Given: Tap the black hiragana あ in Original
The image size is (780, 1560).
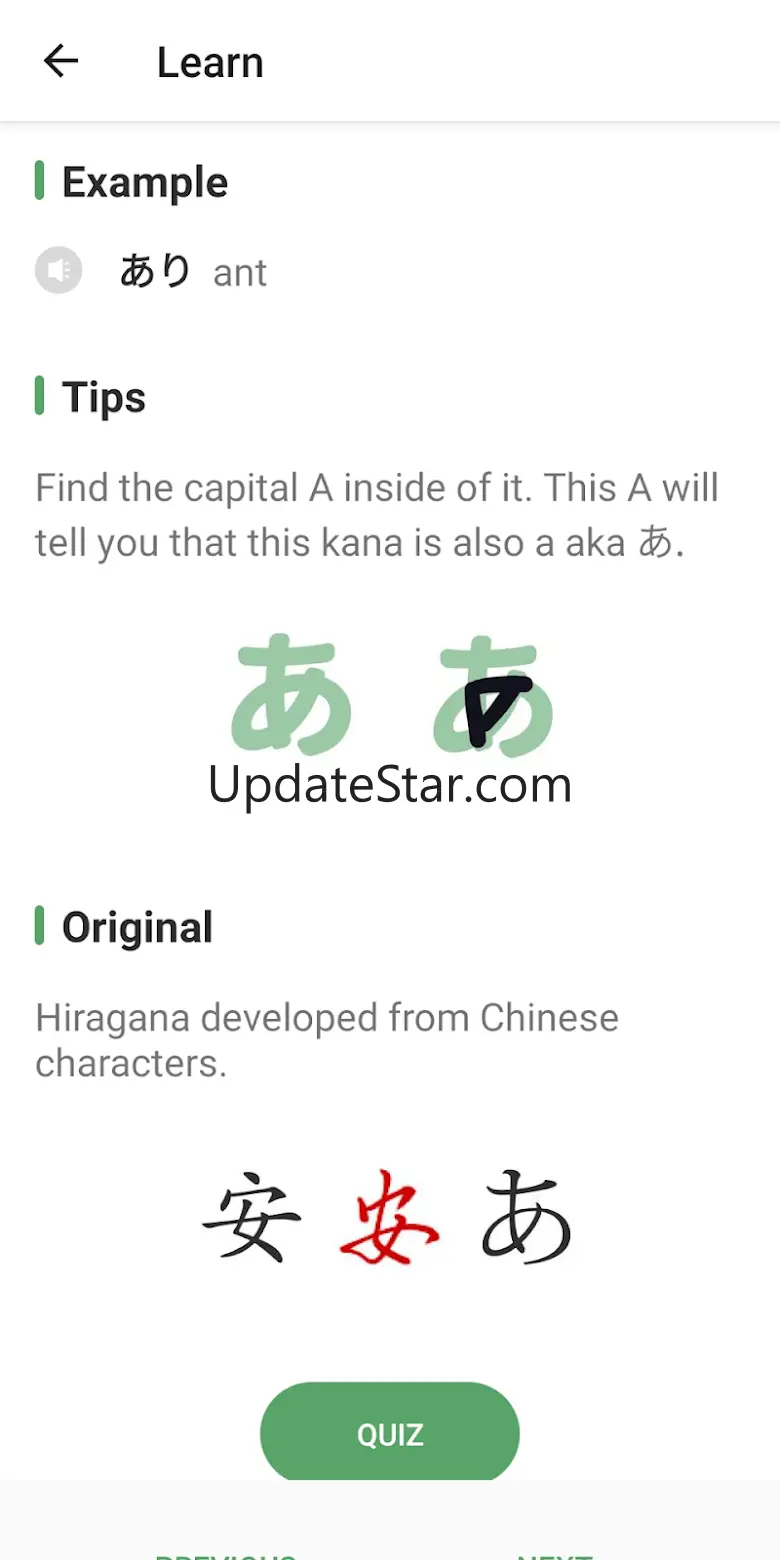Looking at the screenshot, I should tap(526, 1217).
